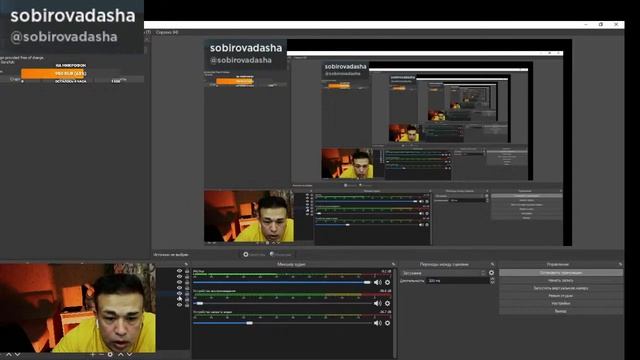Image resolution: width=640 pixels, height=360 pixels.
Task: Lock the bottom source row
Action: click(x=187, y=305)
